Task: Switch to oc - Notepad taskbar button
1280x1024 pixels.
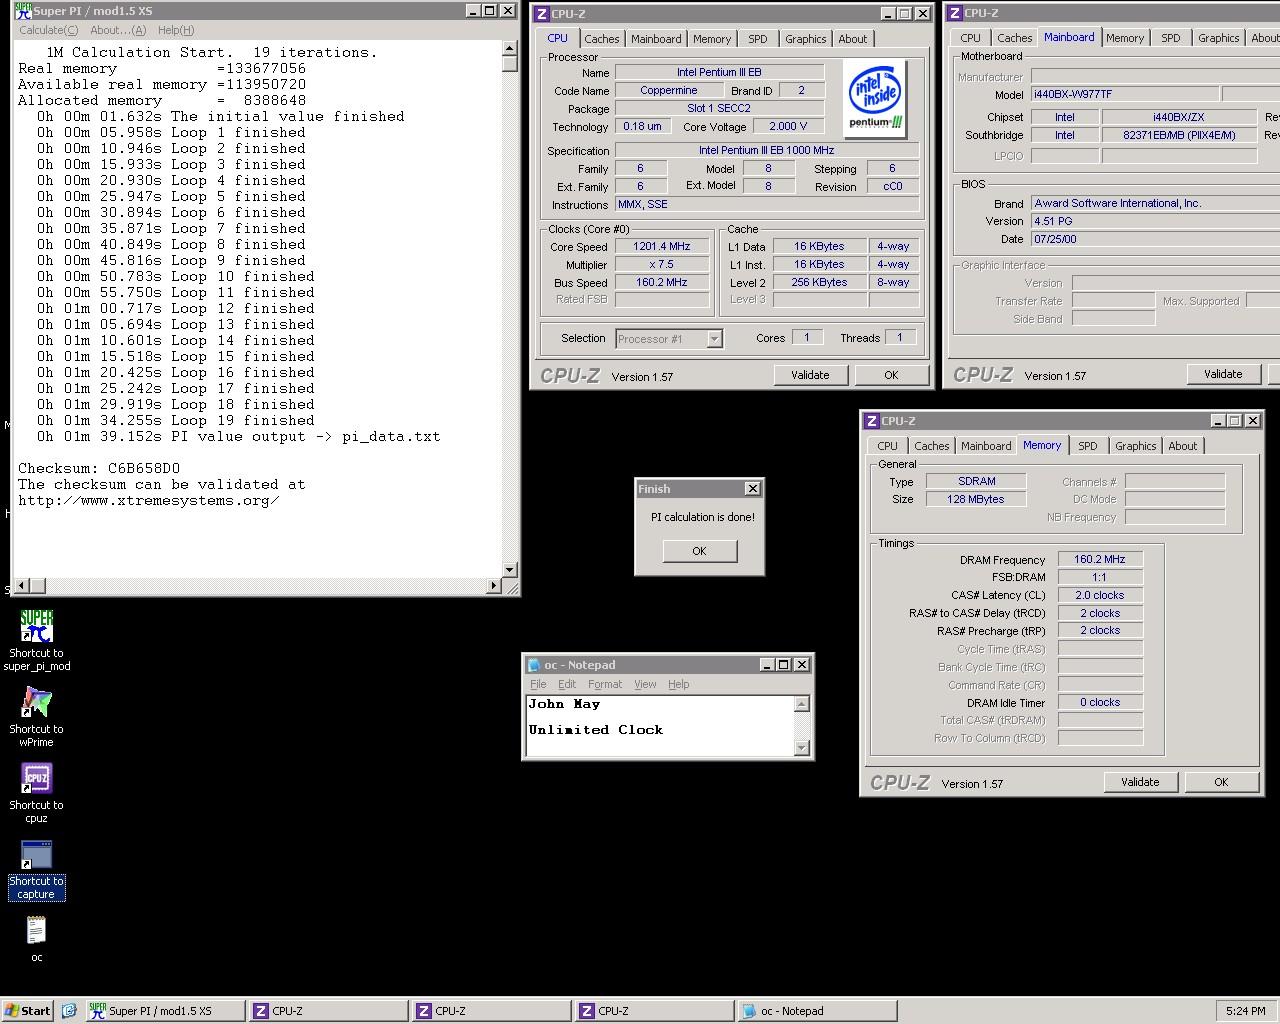Action: (817, 1011)
